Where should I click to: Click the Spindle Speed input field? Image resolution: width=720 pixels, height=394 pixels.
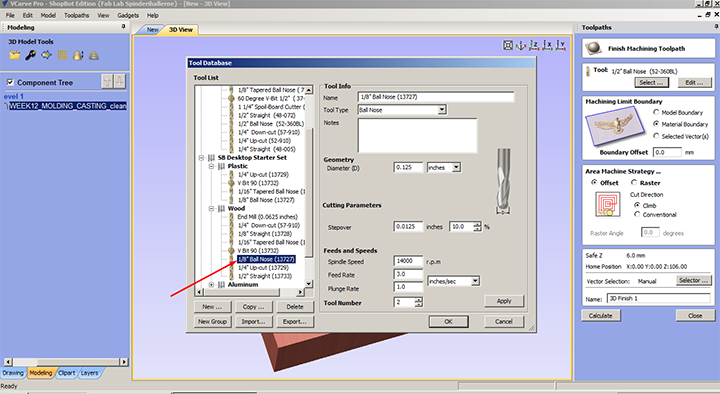(408, 261)
